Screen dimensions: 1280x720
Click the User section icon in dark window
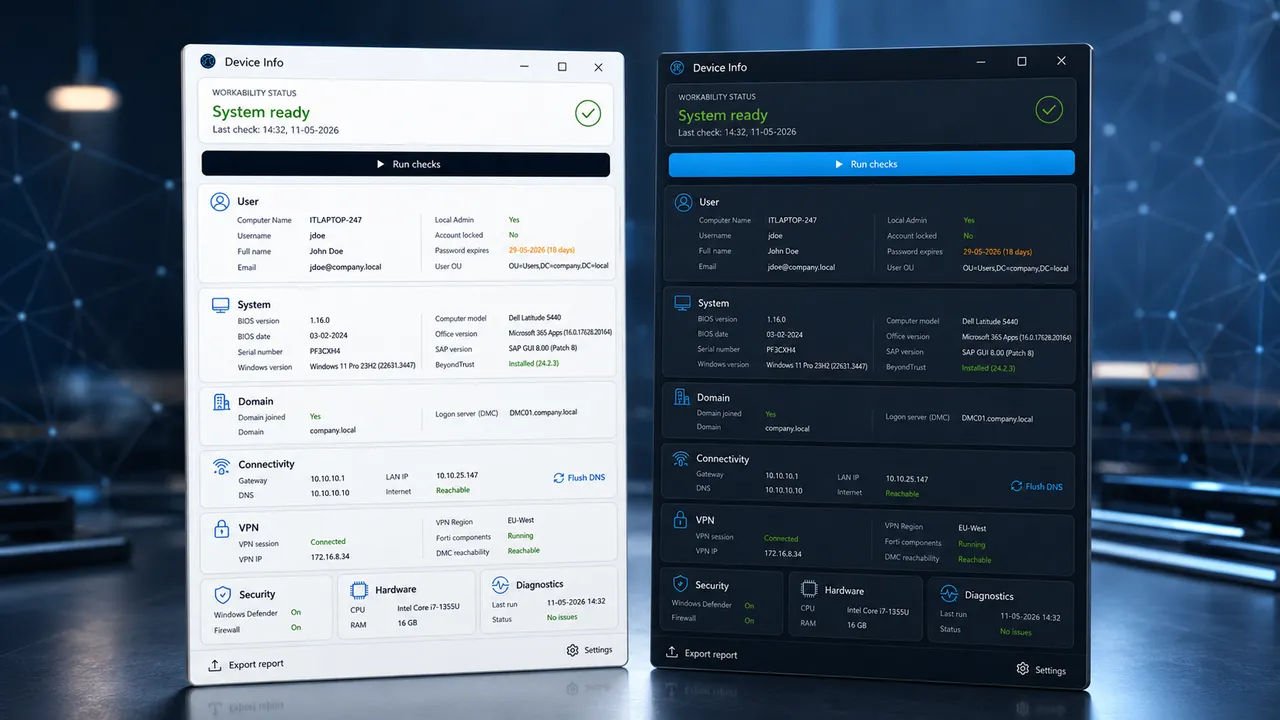684,202
